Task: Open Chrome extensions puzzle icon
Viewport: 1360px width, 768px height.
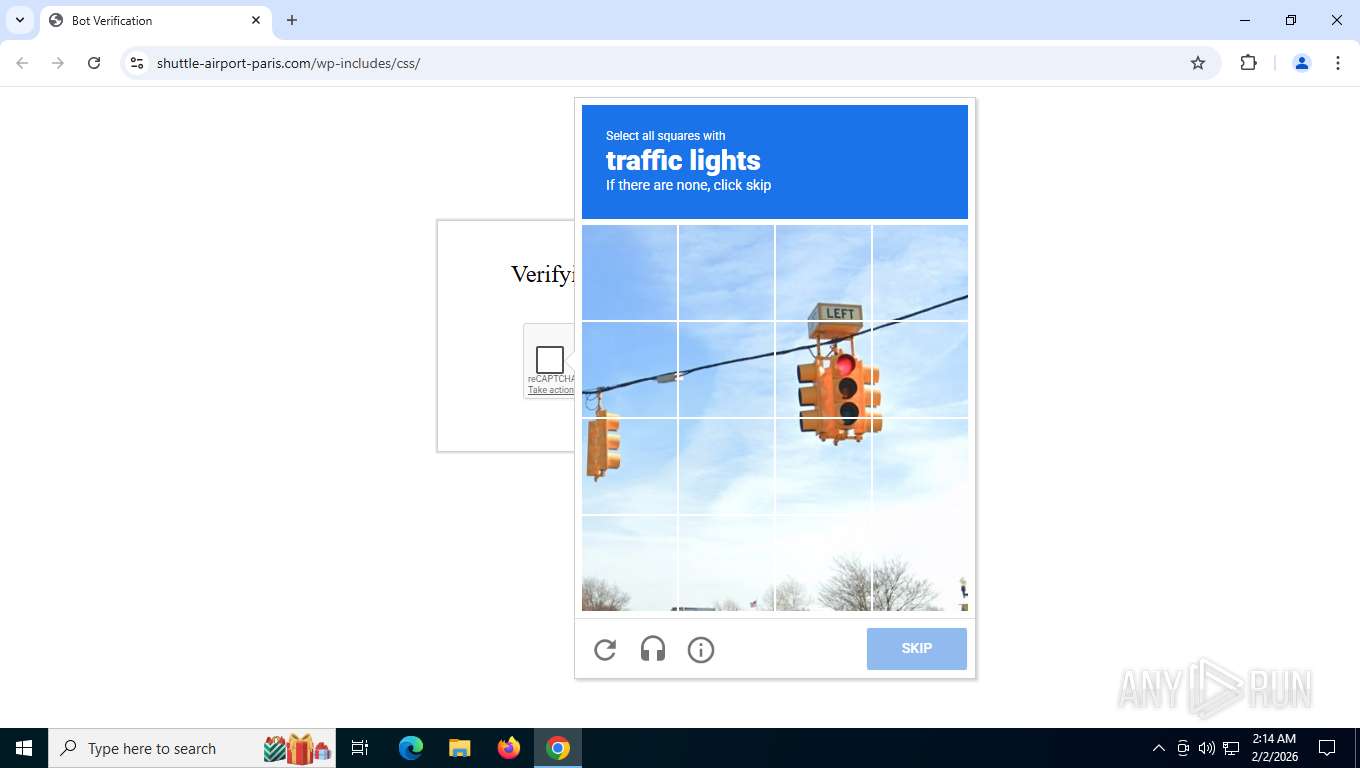Action: coord(1248,63)
